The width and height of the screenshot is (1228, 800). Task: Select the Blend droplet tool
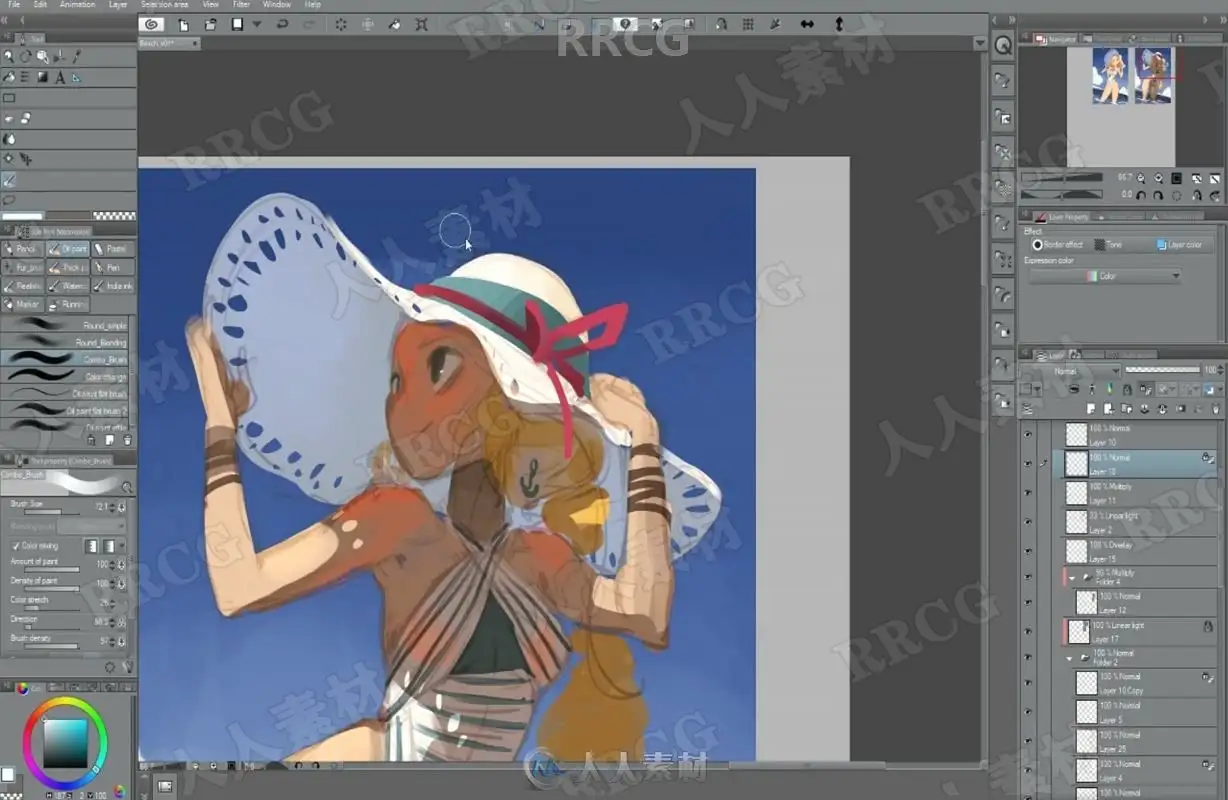pyautogui.click(x=9, y=138)
